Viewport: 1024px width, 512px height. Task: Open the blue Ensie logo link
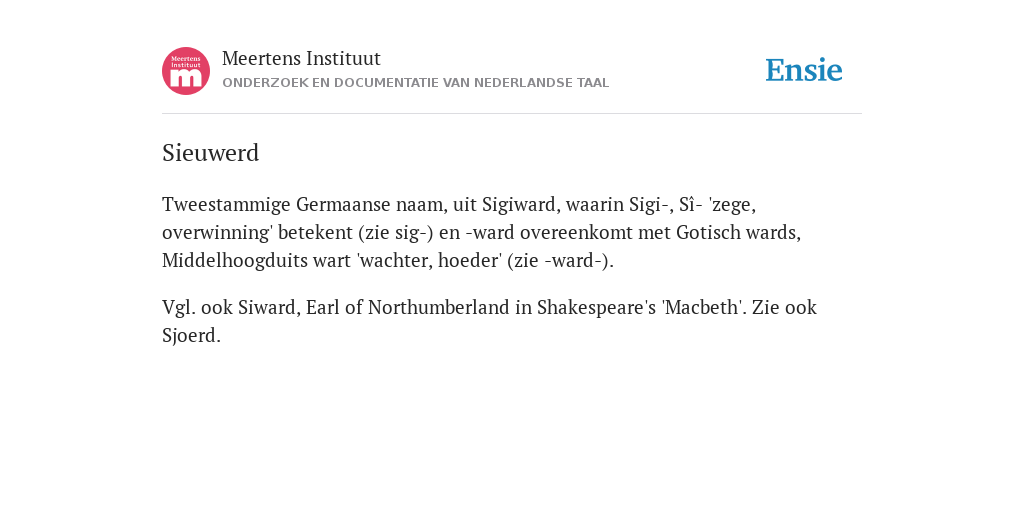click(804, 70)
